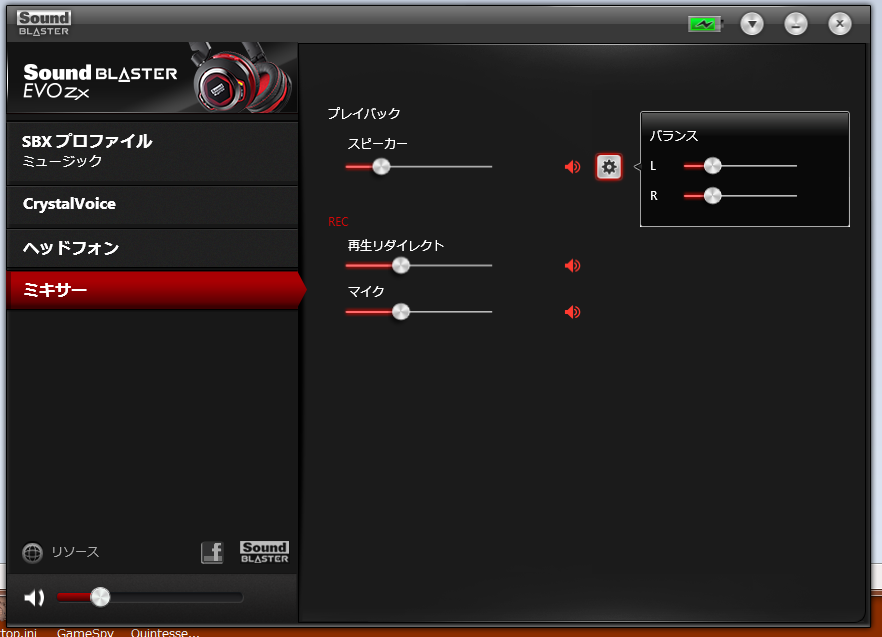Click the リソース text link
The image size is (882, 637).
pos(75,552)
